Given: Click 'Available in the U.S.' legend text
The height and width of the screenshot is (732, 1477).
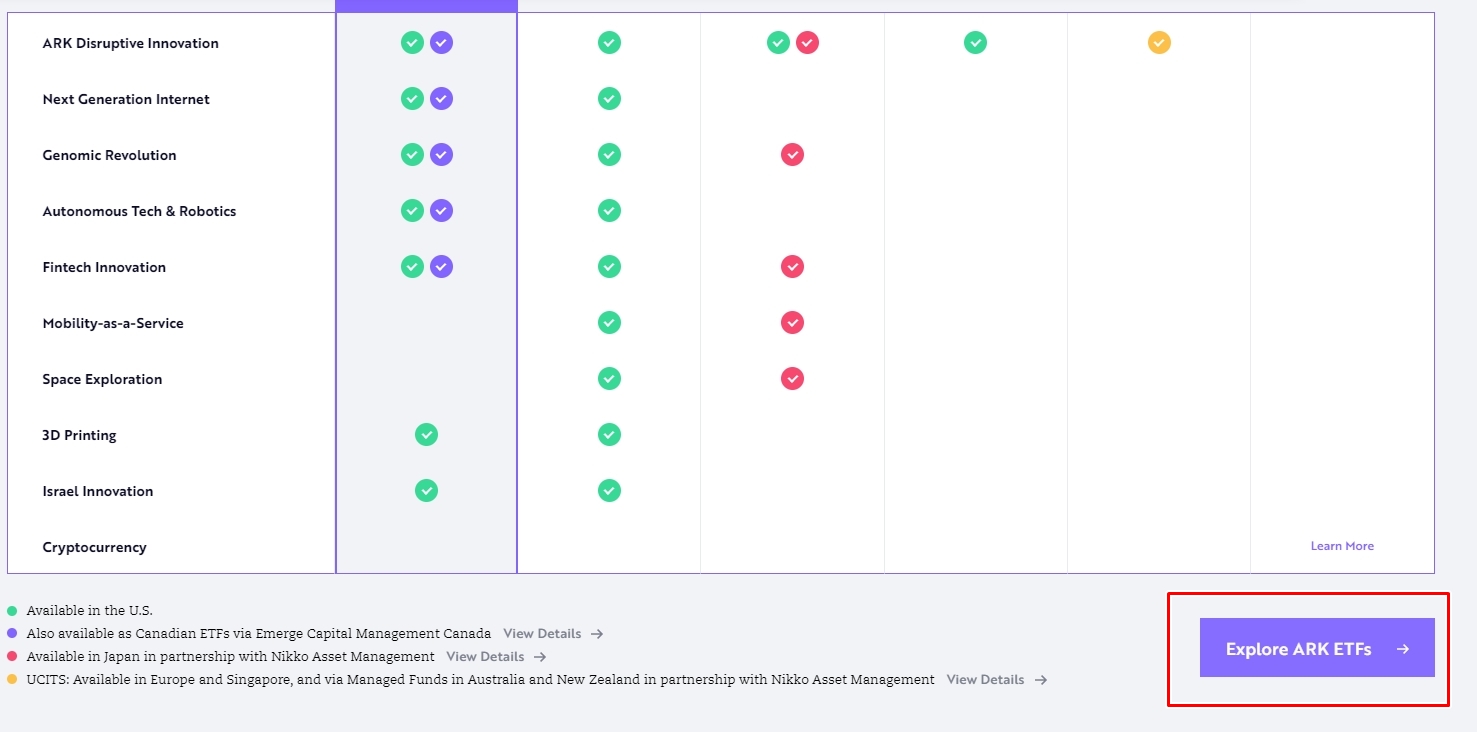Looking at the screenshot, I should (x=90, y=610).
